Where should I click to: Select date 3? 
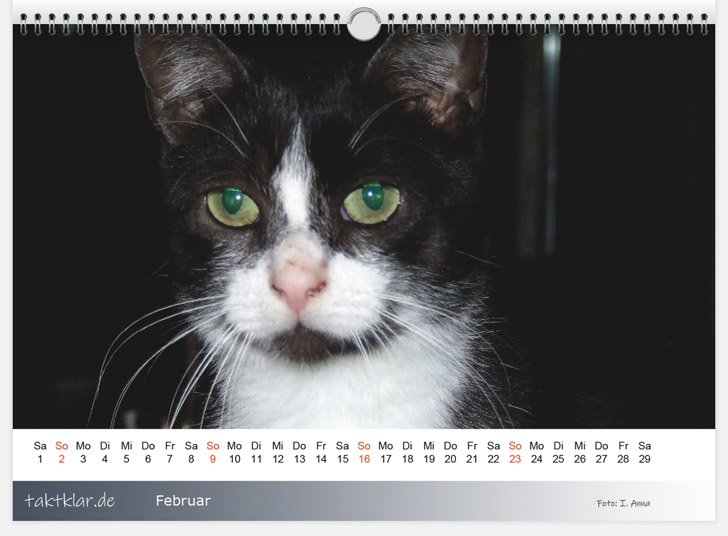83,459
